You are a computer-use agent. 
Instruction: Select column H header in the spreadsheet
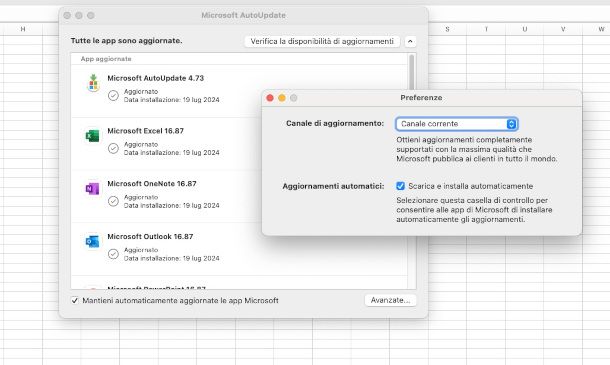(23, 29)
